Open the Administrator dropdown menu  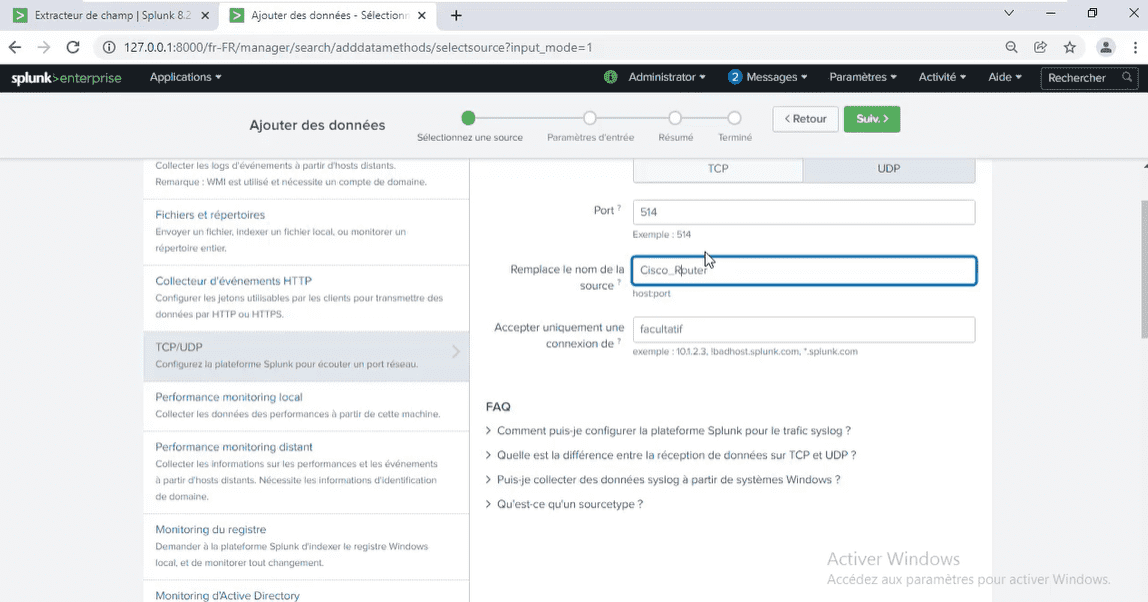click(x=667, y=77)
